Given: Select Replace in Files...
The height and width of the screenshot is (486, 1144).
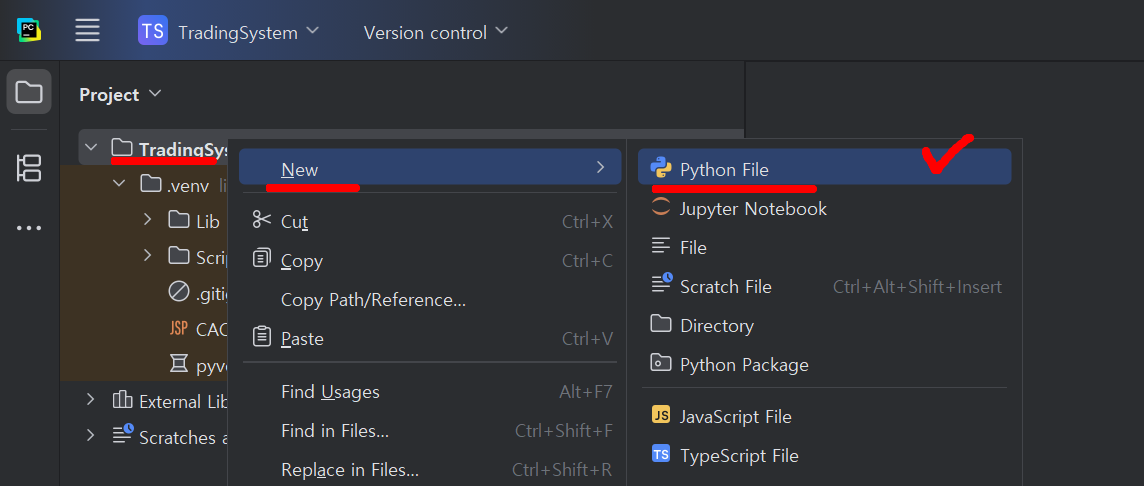Looking at the screenshot, I should click(x=430, y=468).
